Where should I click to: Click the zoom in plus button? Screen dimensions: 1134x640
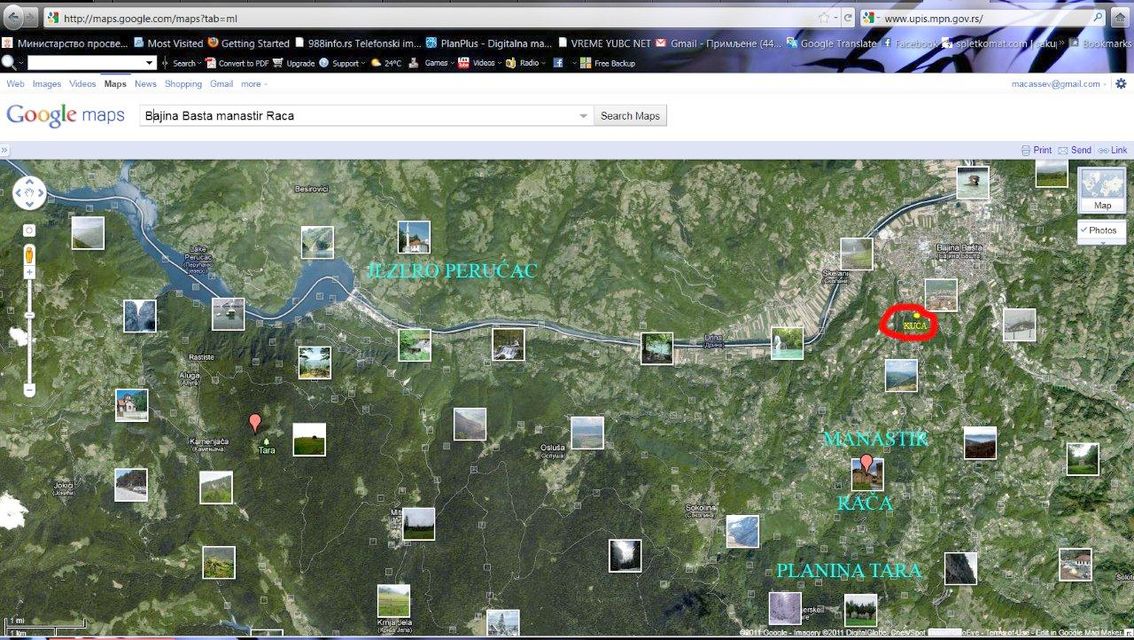(29, 272)
